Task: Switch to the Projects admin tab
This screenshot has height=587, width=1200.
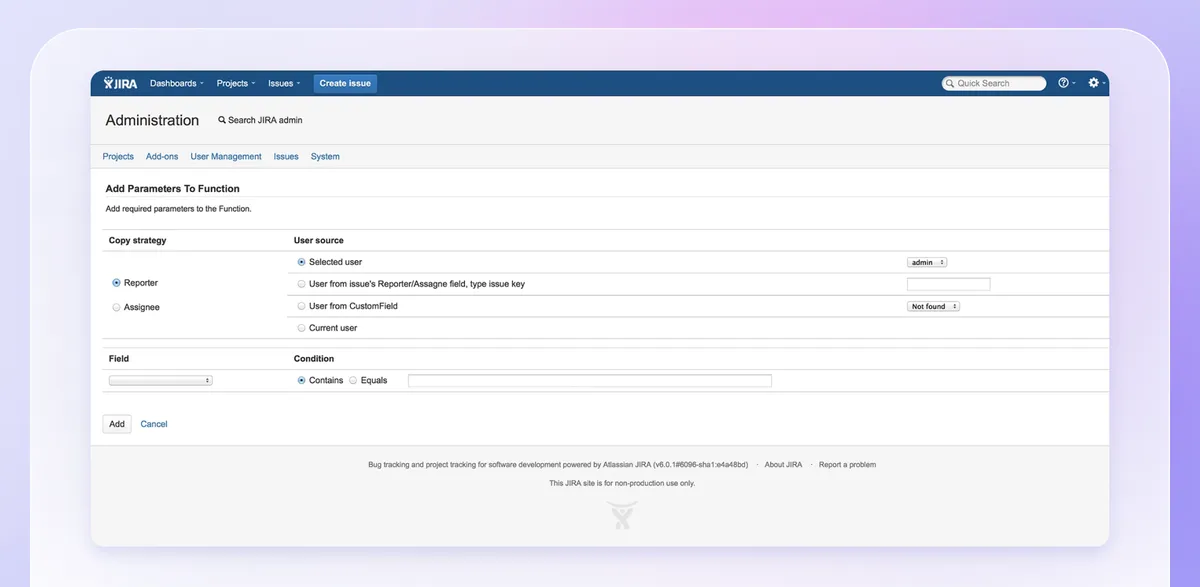Action: point(118,156)
